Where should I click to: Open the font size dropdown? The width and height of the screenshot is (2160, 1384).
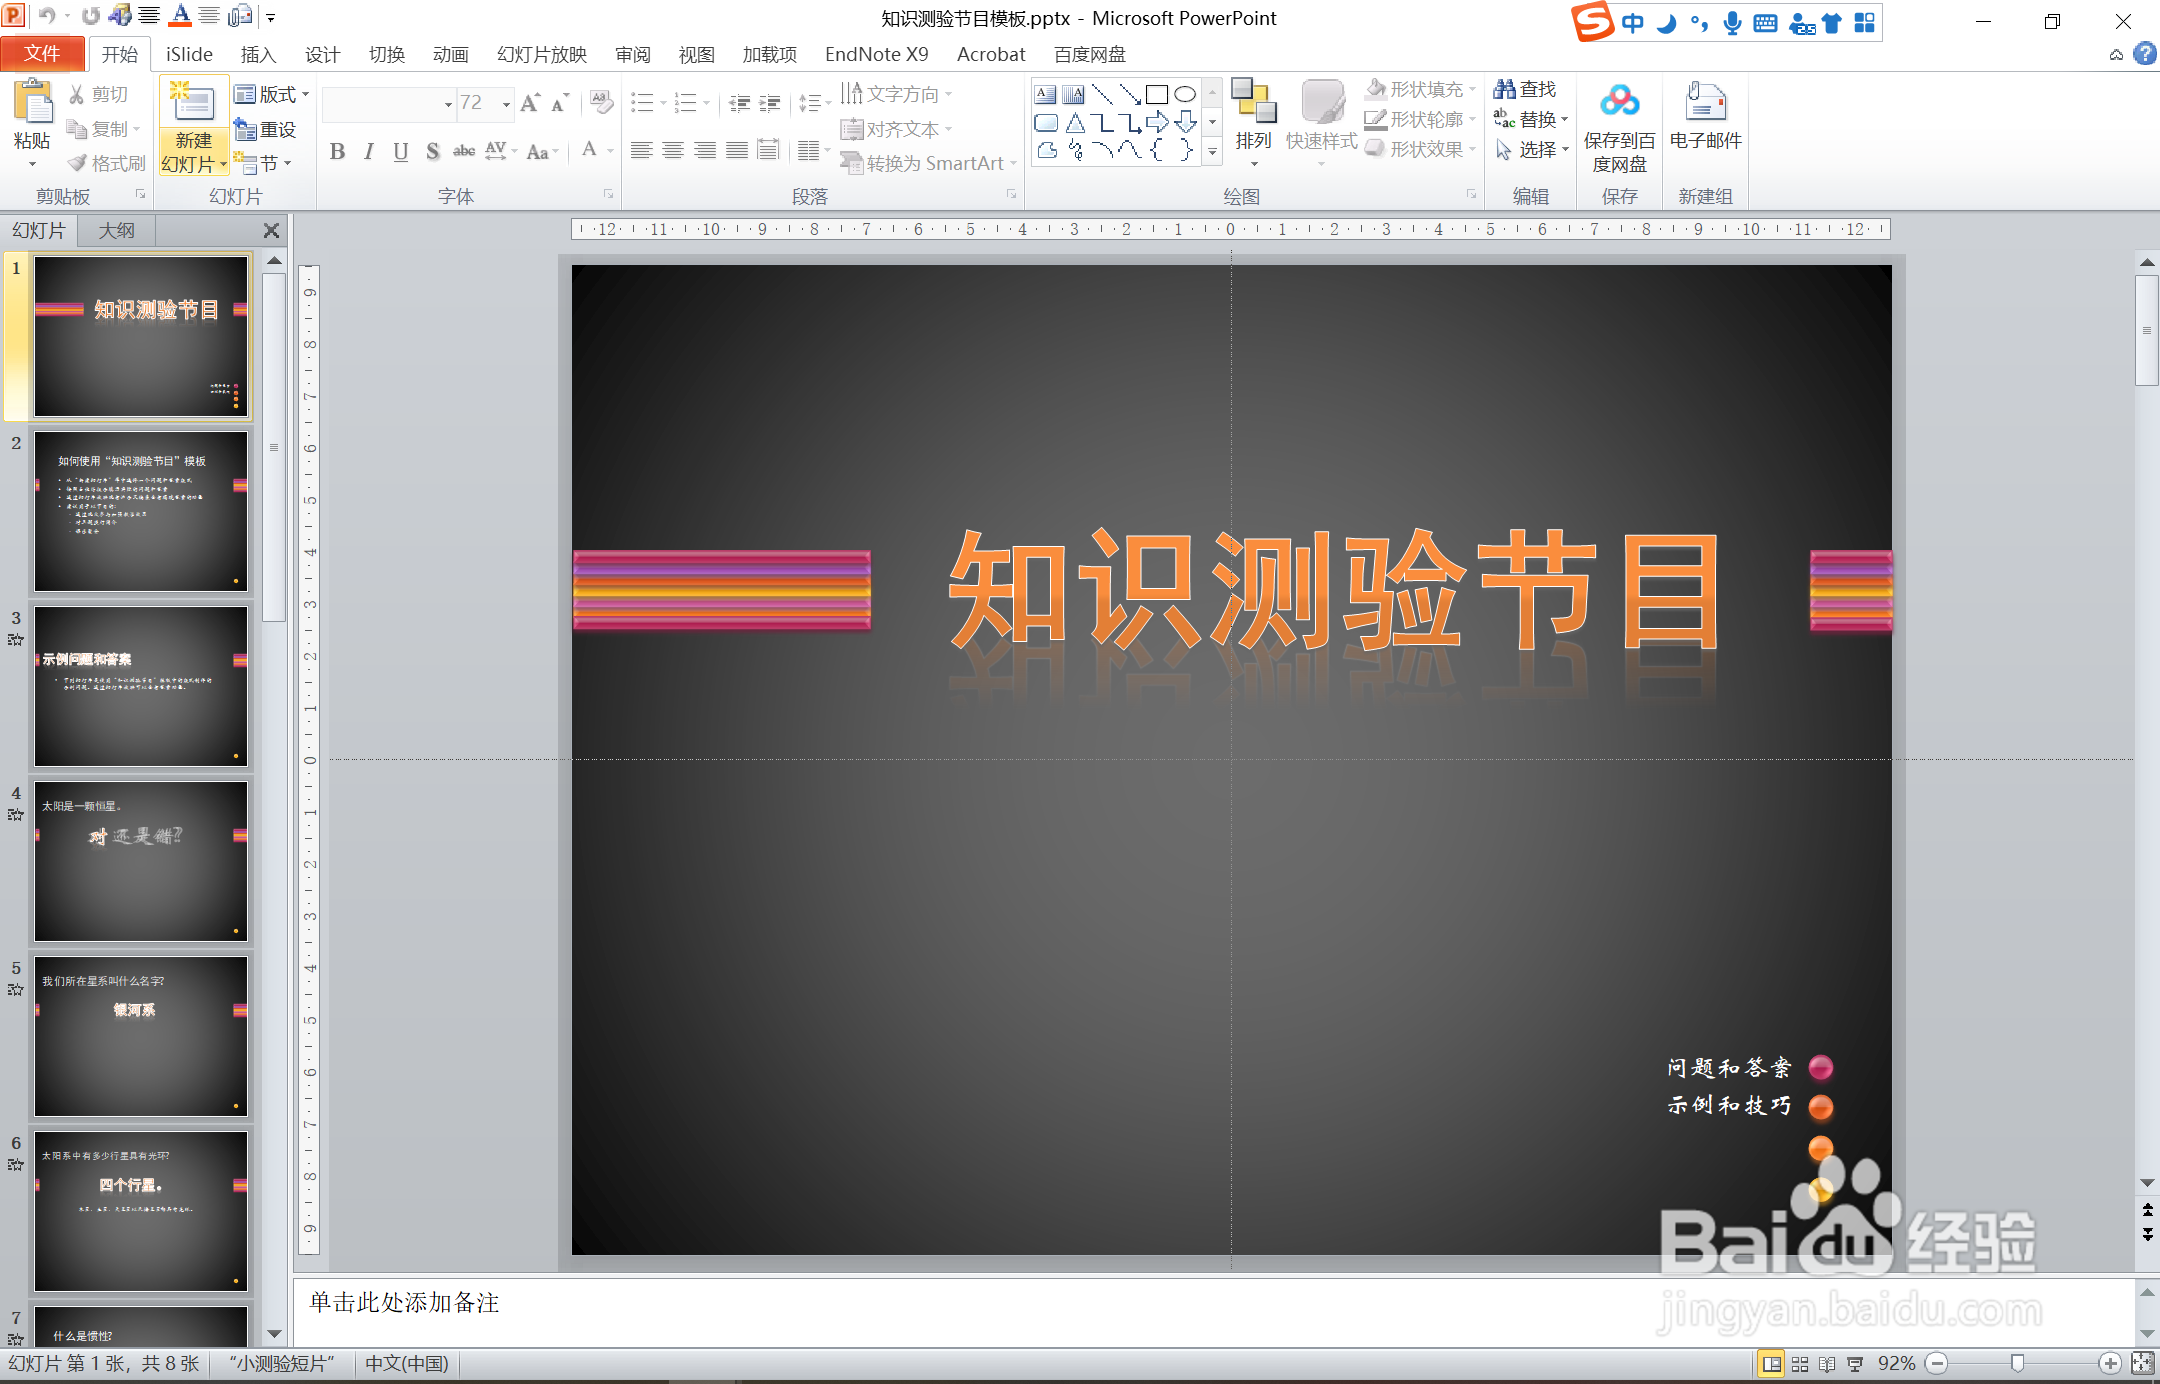[x=506, y=104]
